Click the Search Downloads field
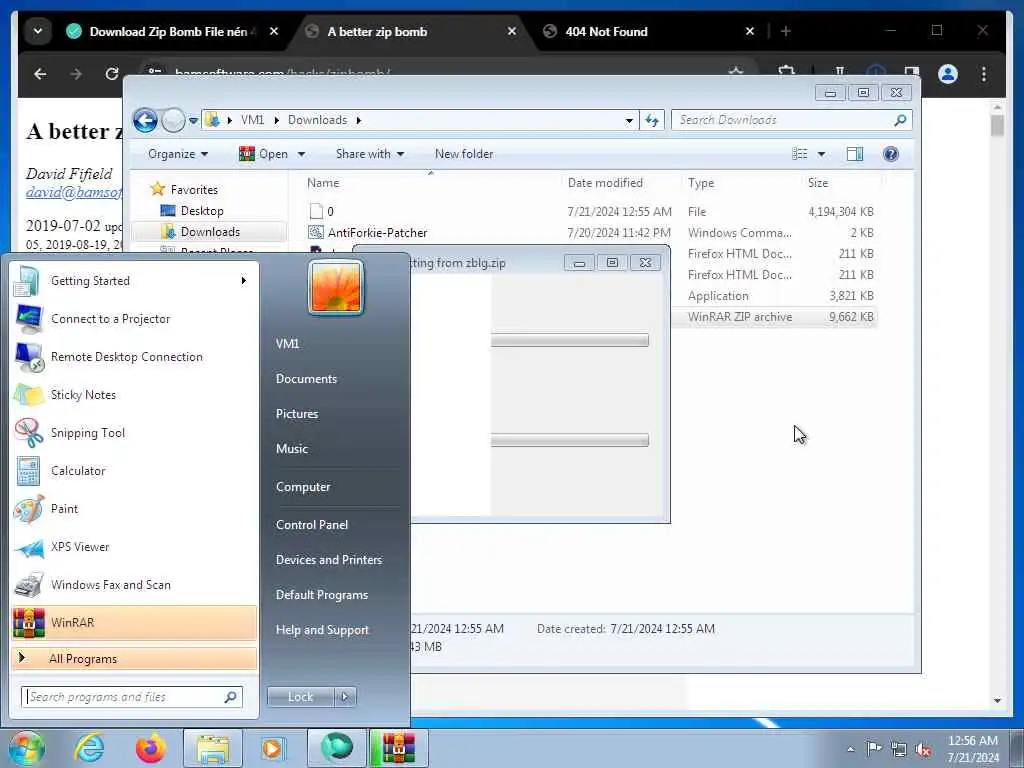 point(791,120)
